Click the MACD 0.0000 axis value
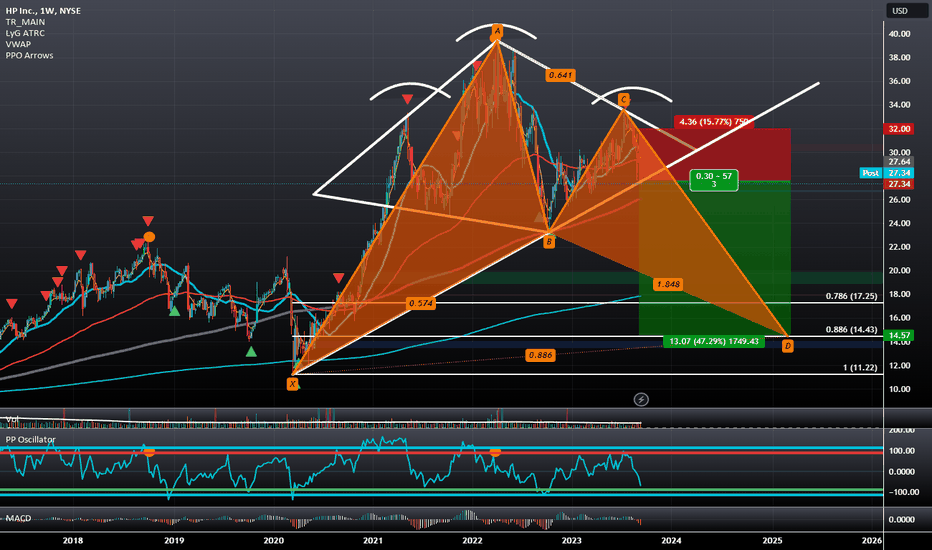This screenshot has height=550, width=932. (x=902, y=519)
